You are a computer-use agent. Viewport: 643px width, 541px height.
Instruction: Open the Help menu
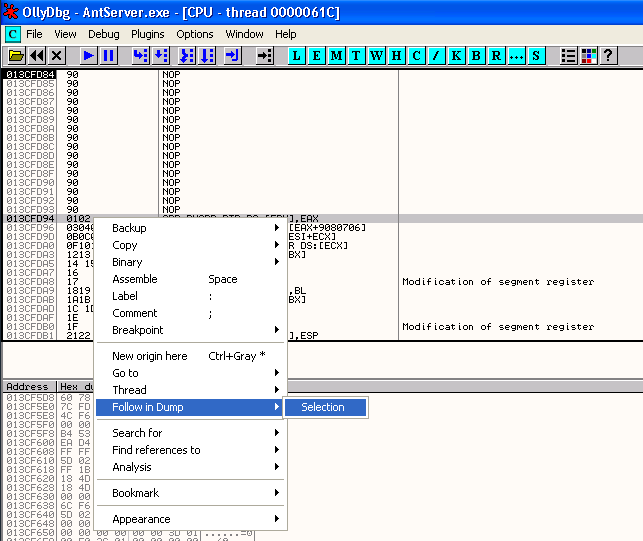[286, 34]
